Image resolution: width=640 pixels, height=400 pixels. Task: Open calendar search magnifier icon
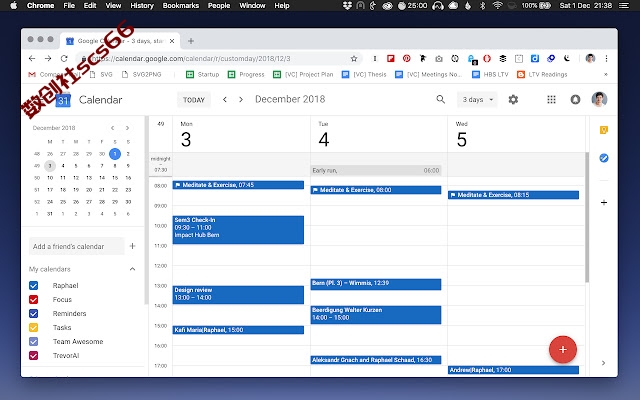coord(440,99)
